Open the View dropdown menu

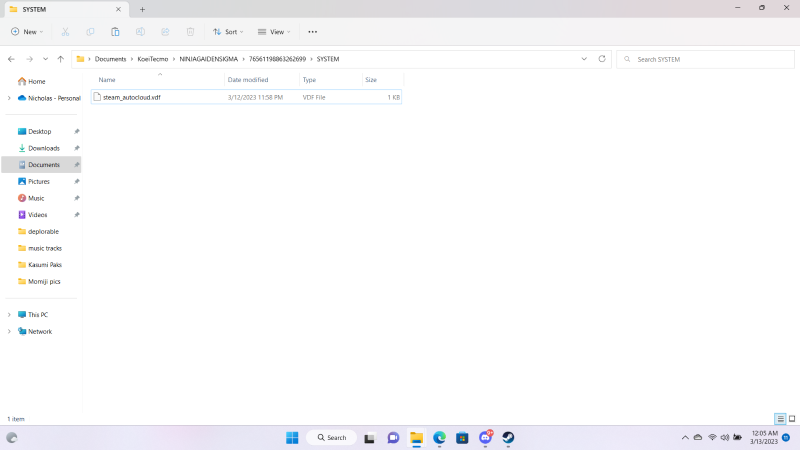[x=274, y=32]
